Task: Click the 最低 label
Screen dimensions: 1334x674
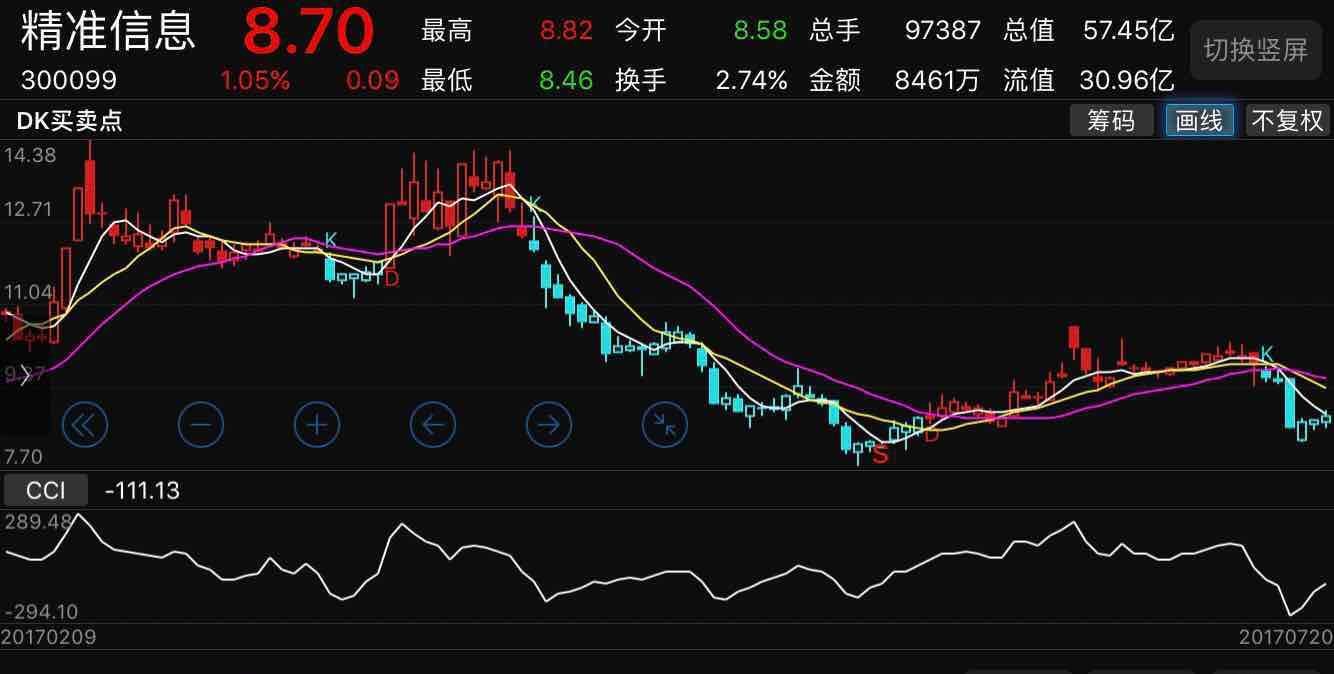Action: click(x=447, y=80)
